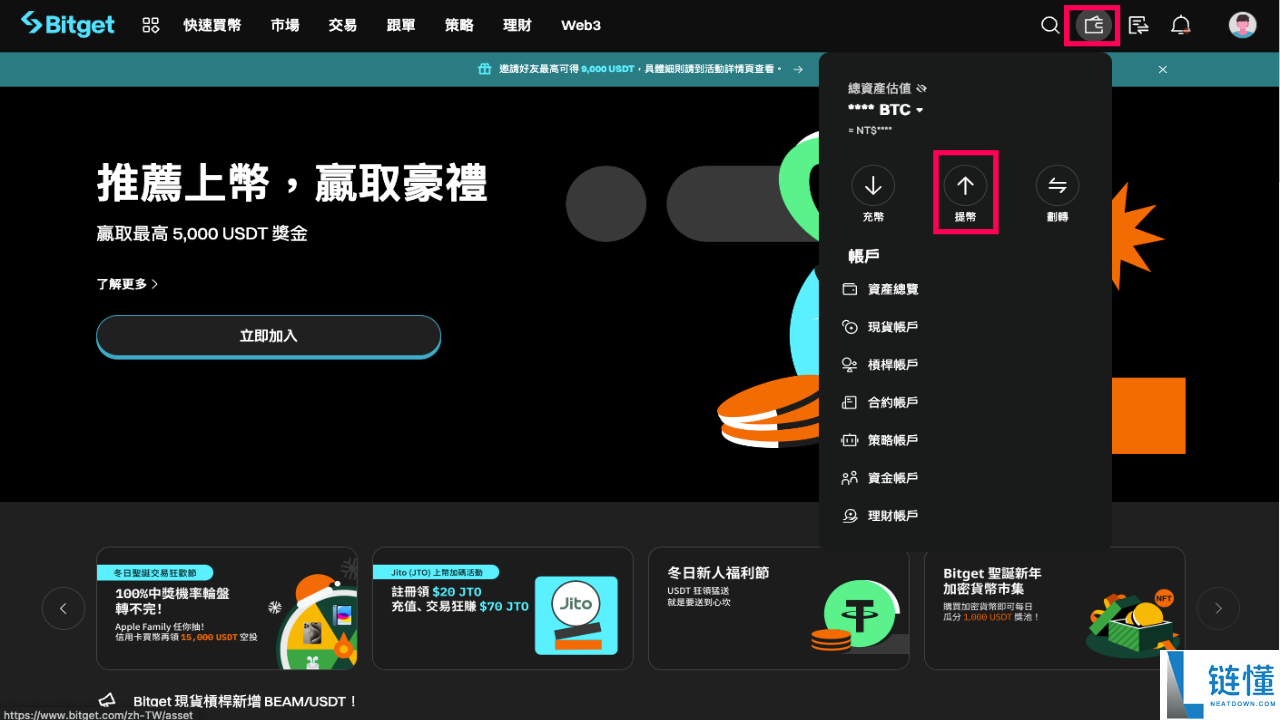This screenshot has height=720, width=1280.
Task: Toggle asset value visibility eye icon
Action: (921, 89)
